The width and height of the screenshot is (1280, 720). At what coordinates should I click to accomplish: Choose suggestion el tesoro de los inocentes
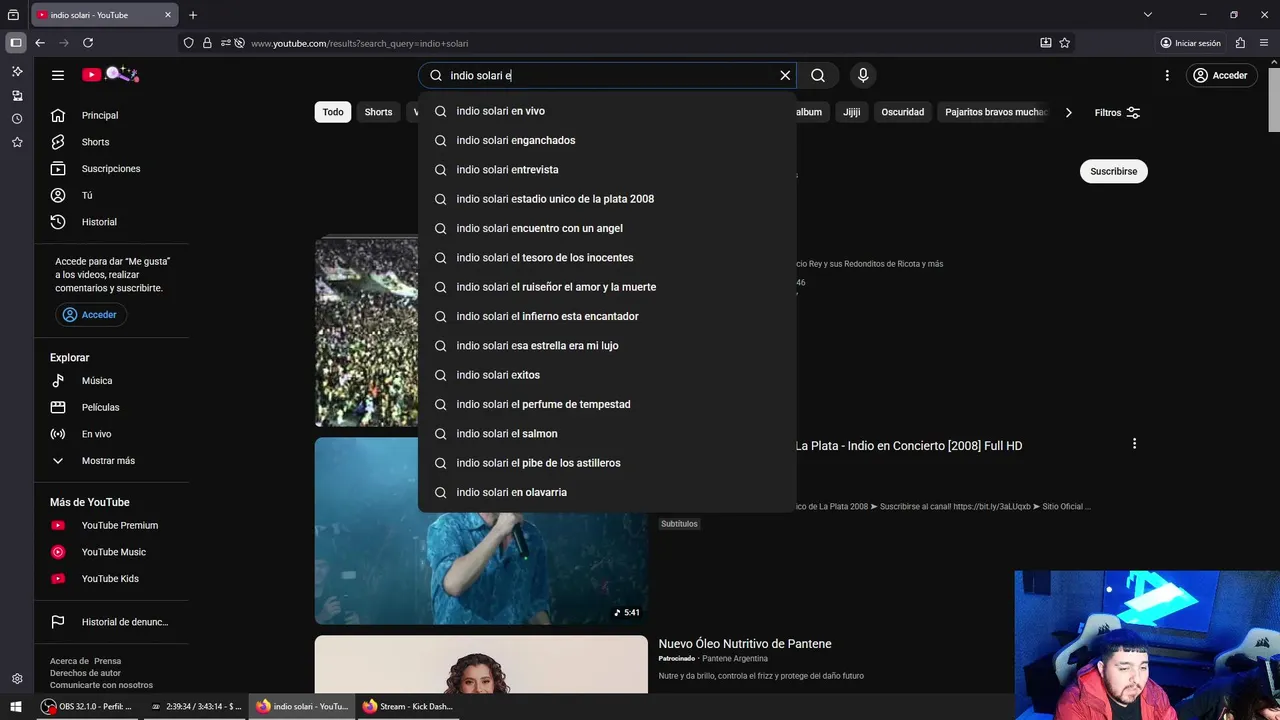[607, 258]
